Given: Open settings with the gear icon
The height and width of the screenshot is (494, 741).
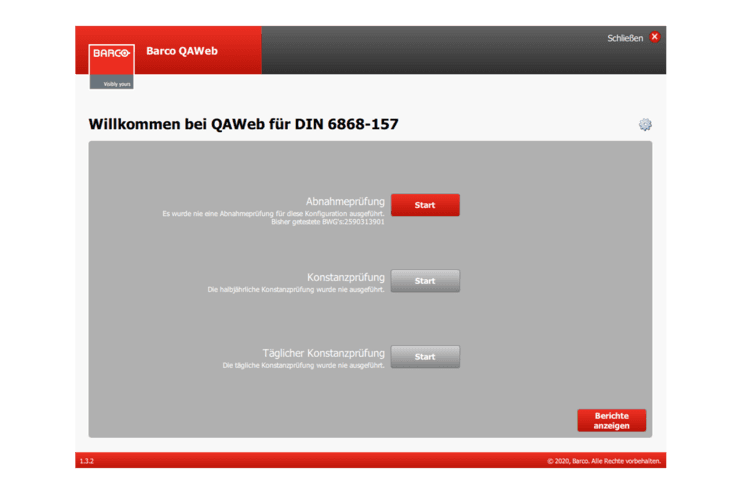Looking at the screenshot, I should click(645, 125).
